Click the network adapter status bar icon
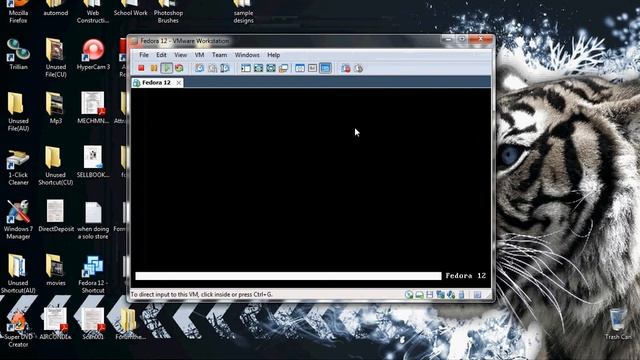This screenshot has height=360, width=640. coord(440,294)
